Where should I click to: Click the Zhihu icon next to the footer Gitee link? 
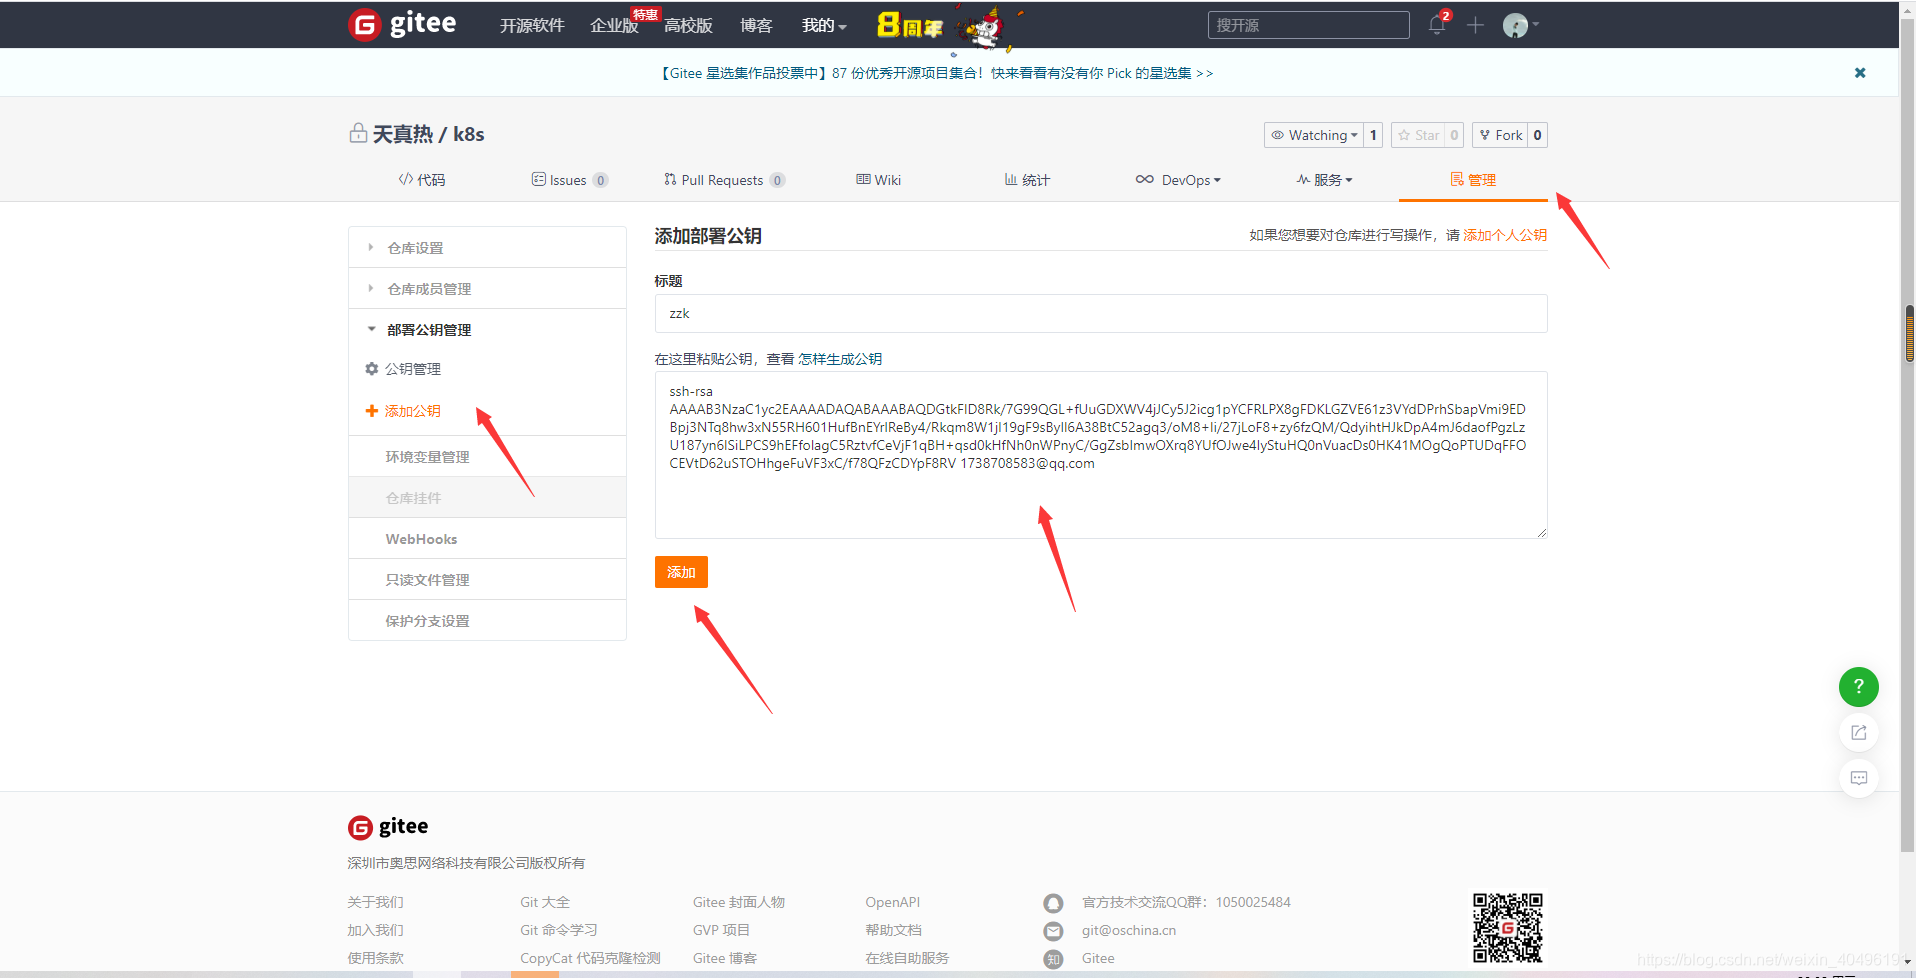(x=1053, y=959)
